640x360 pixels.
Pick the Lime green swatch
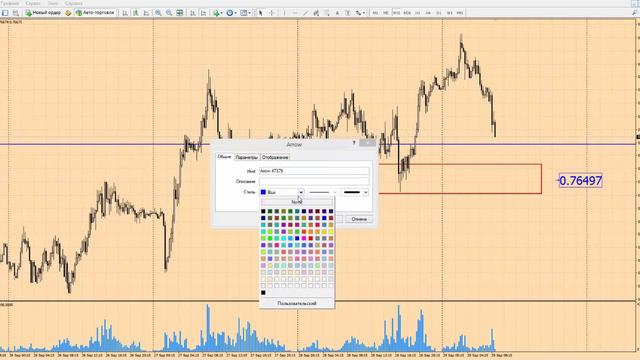(270, 238)
